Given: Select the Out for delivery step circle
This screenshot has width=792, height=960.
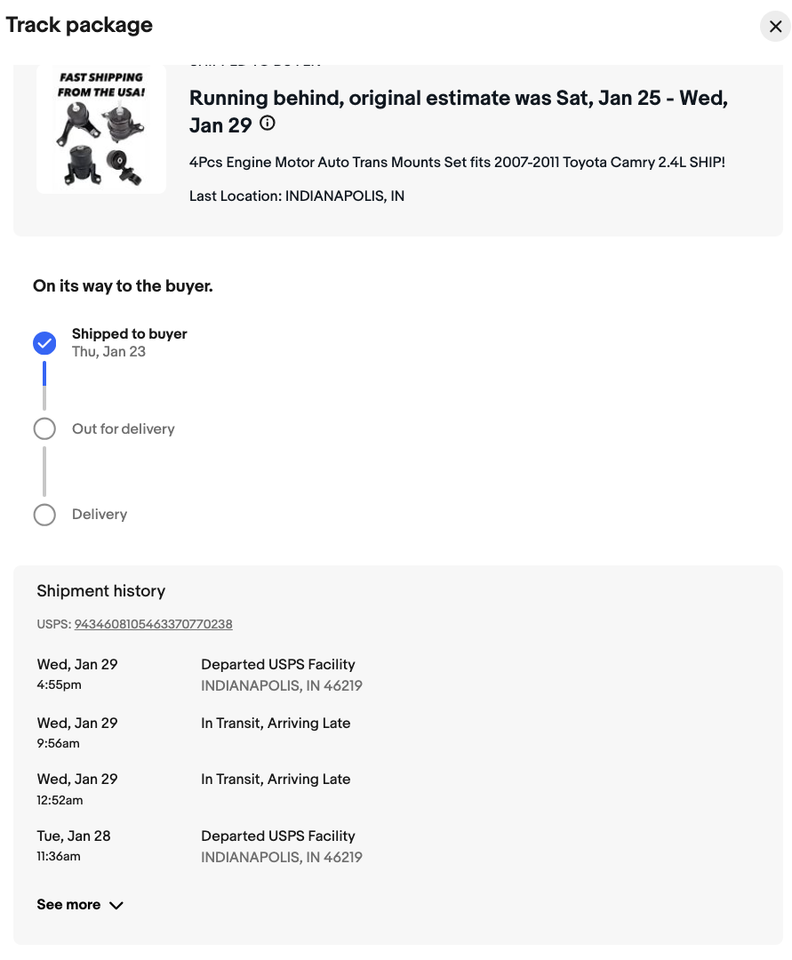Looking at the screenshot, I should click(x=44, y=429).
